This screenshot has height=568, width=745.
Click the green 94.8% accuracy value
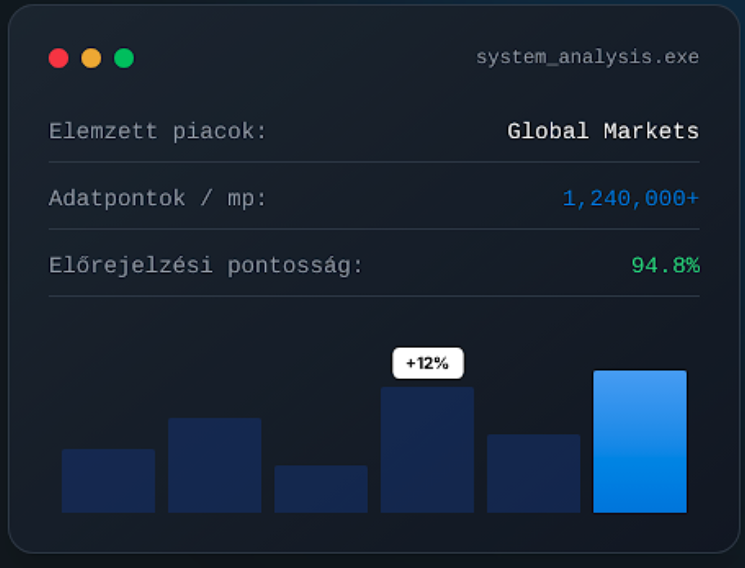click(665, 265)
